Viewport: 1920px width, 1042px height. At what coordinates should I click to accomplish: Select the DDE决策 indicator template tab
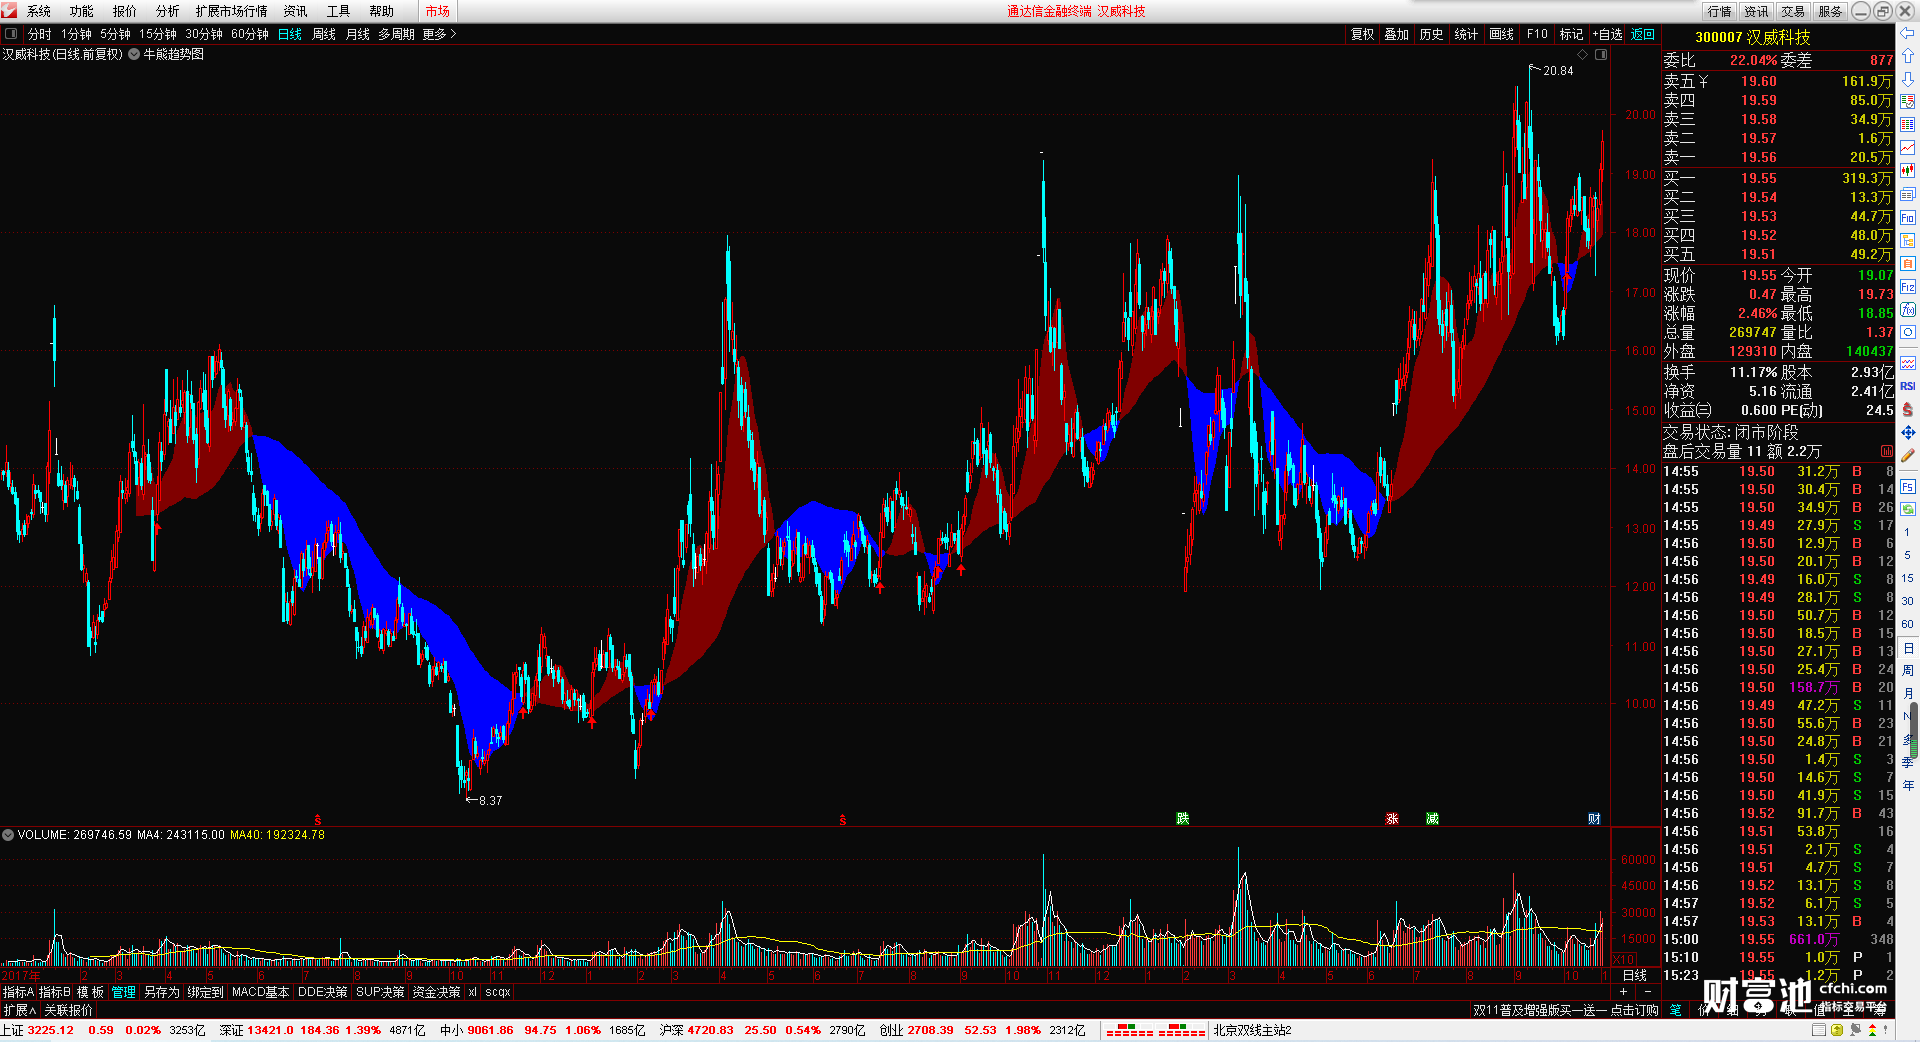tap(322, 992)
